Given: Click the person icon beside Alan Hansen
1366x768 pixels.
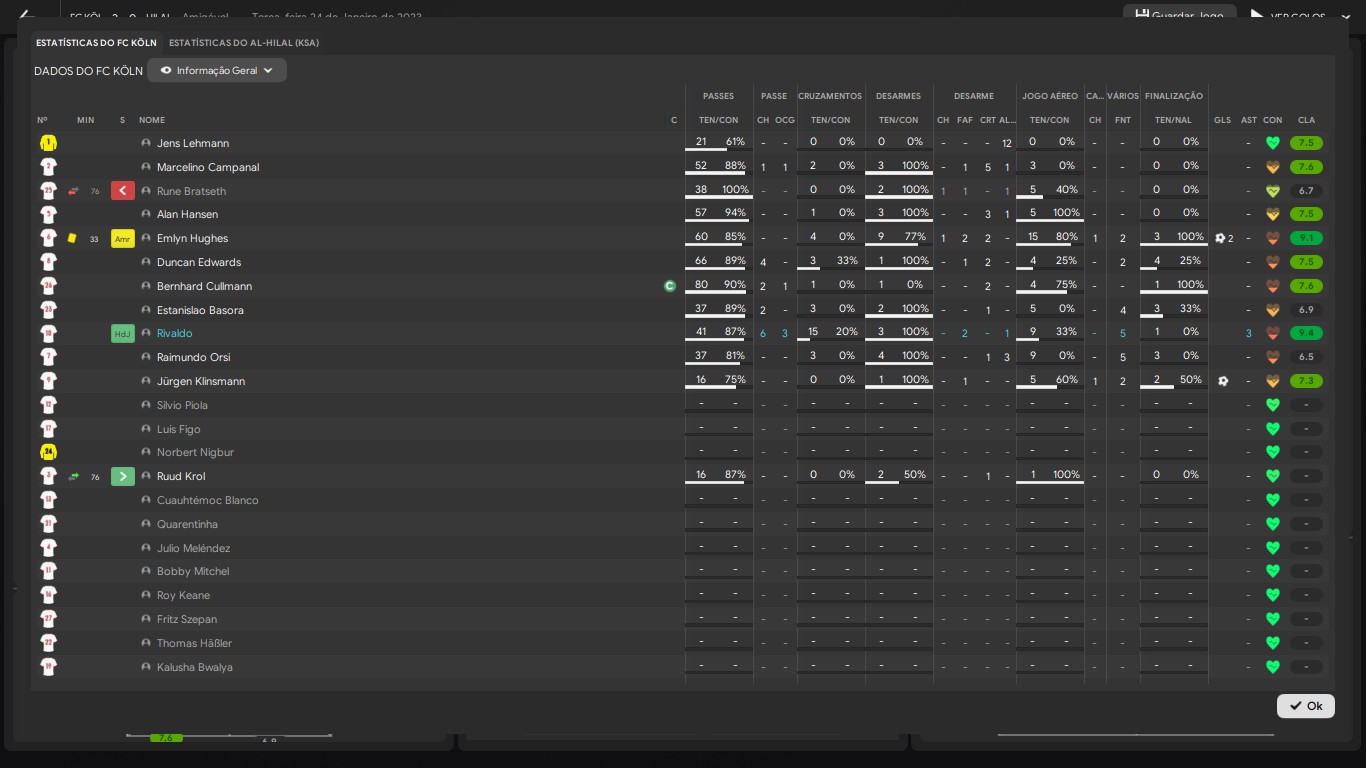Looking at the screenshot, I should (x=146, y=214).
